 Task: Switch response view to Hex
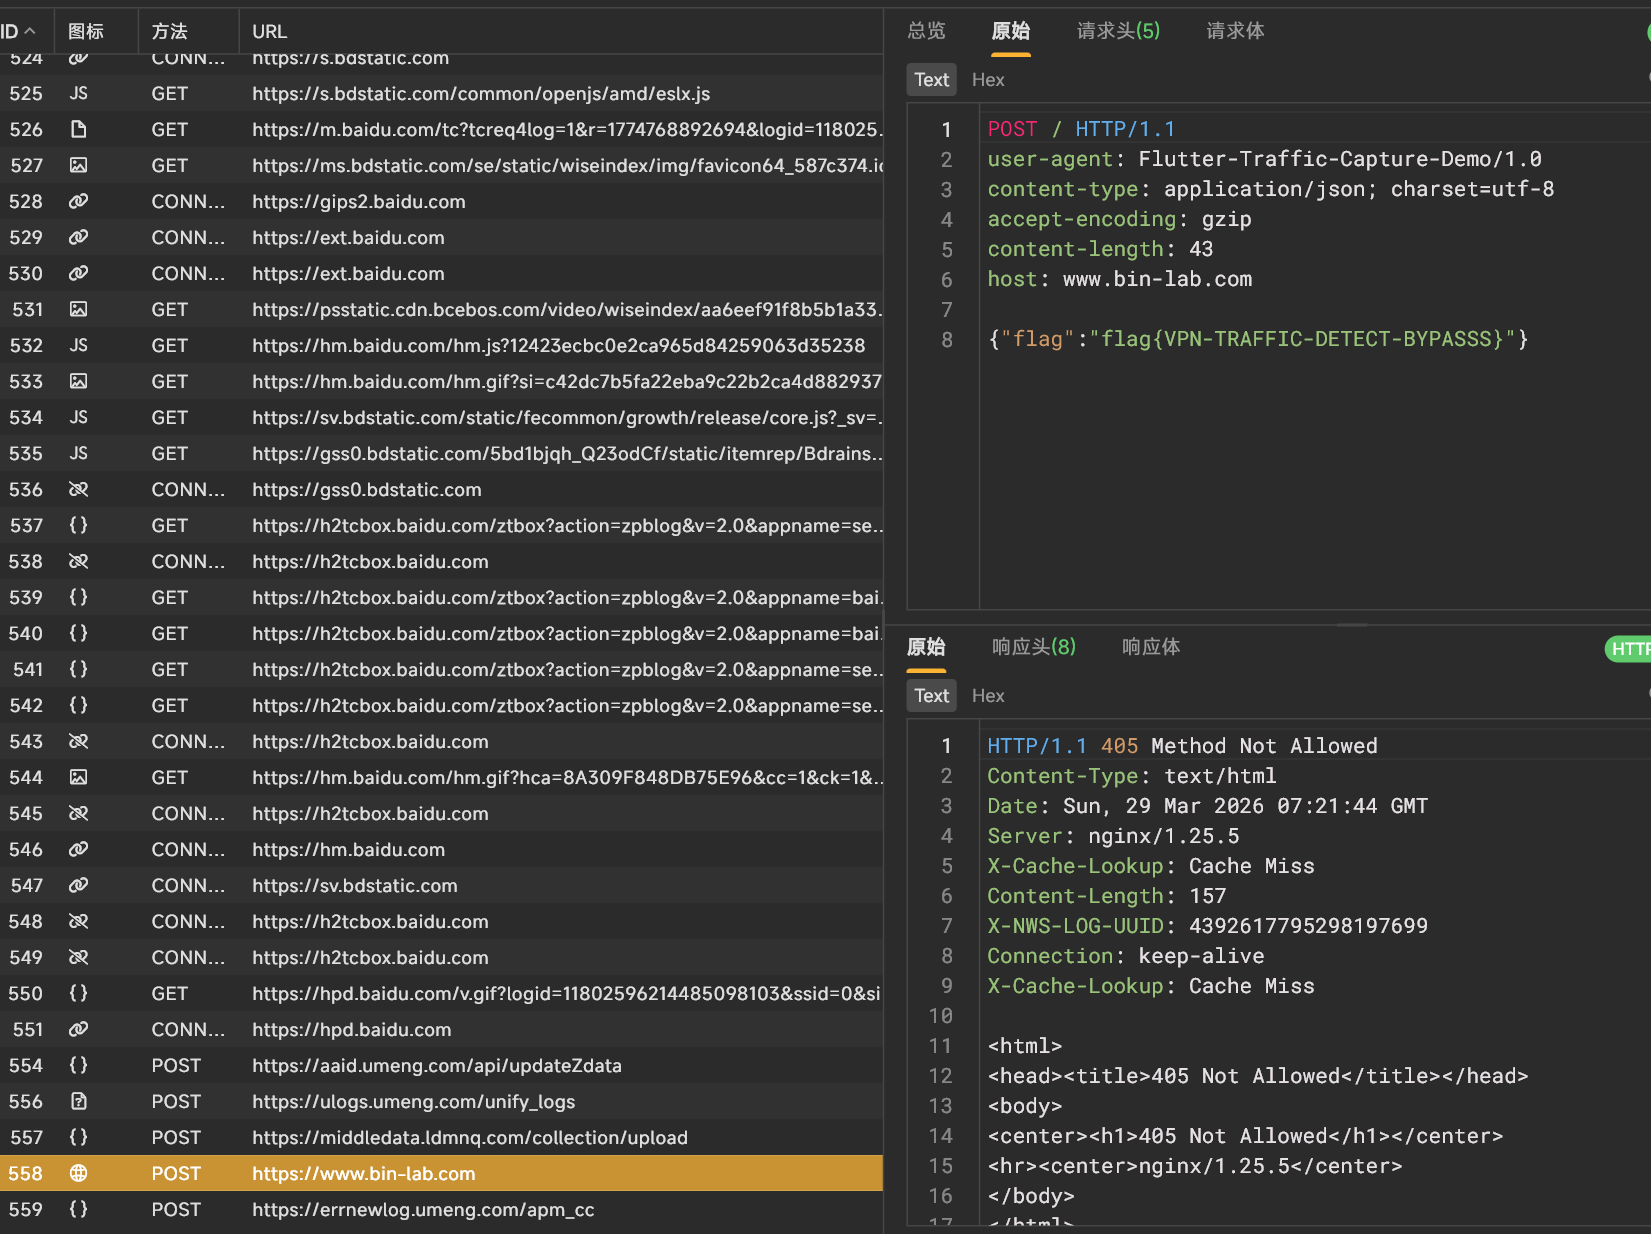pos(987,696)
